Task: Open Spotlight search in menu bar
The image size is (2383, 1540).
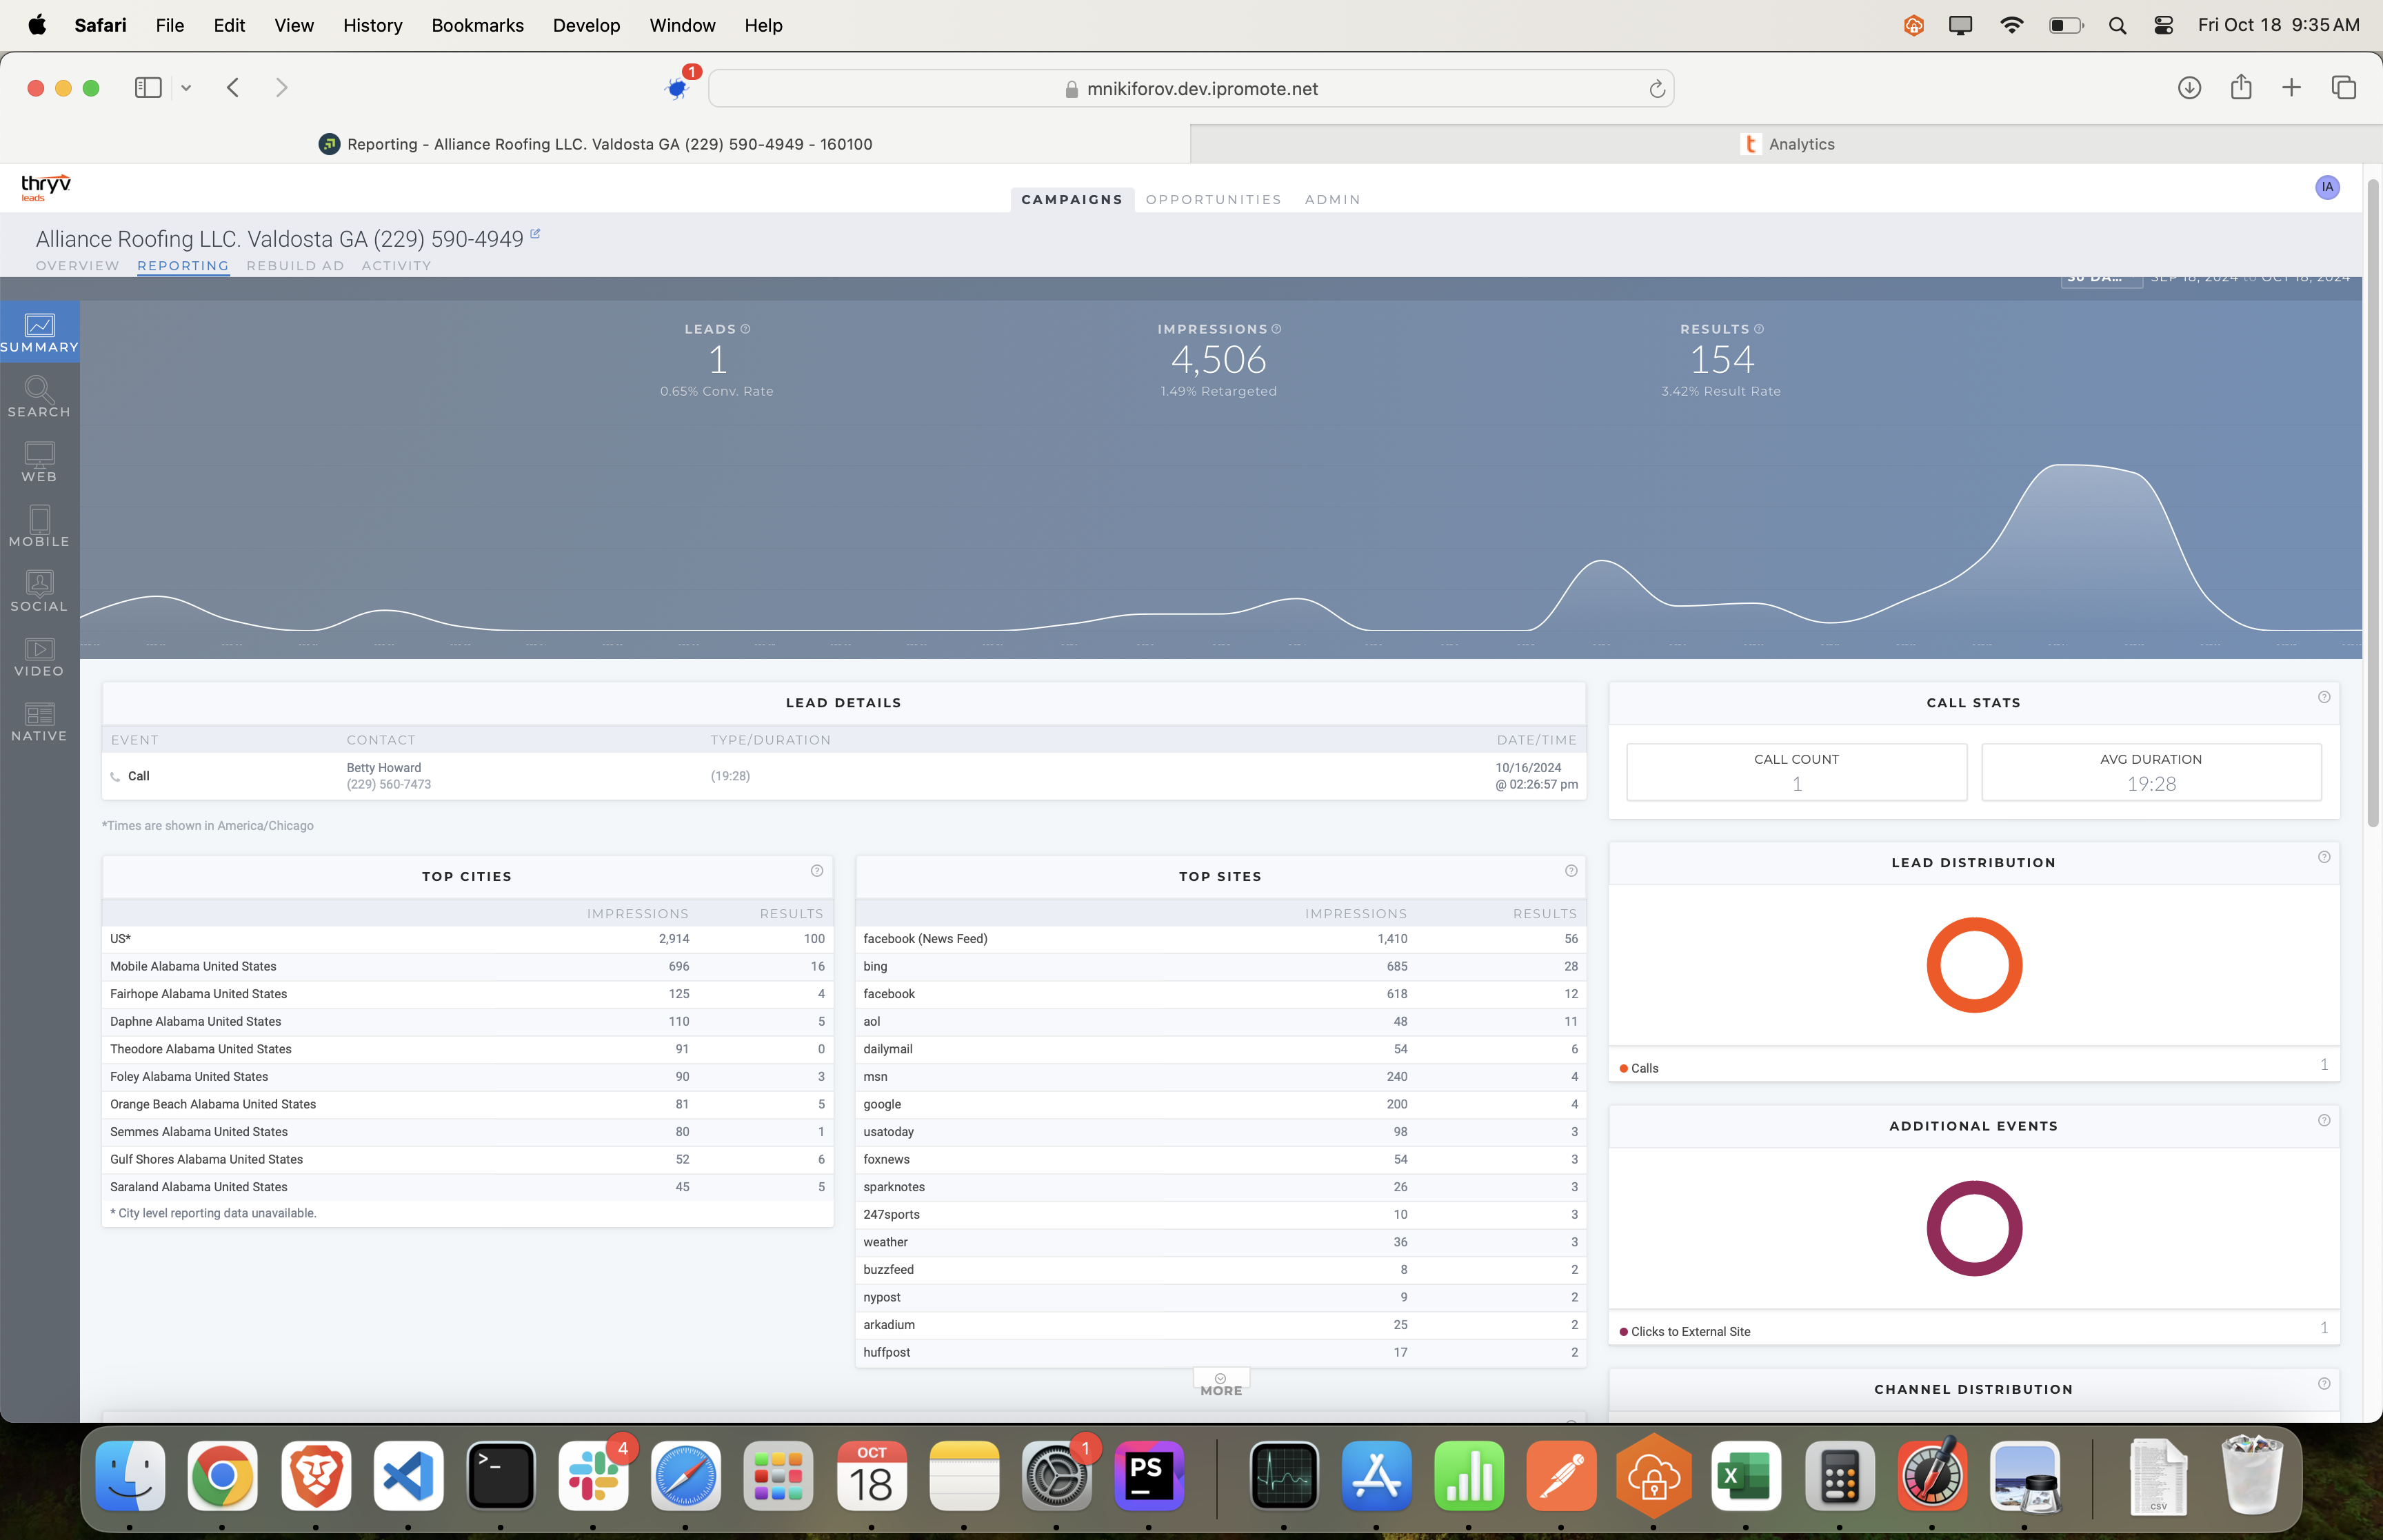Action: tap(2117, 26)
